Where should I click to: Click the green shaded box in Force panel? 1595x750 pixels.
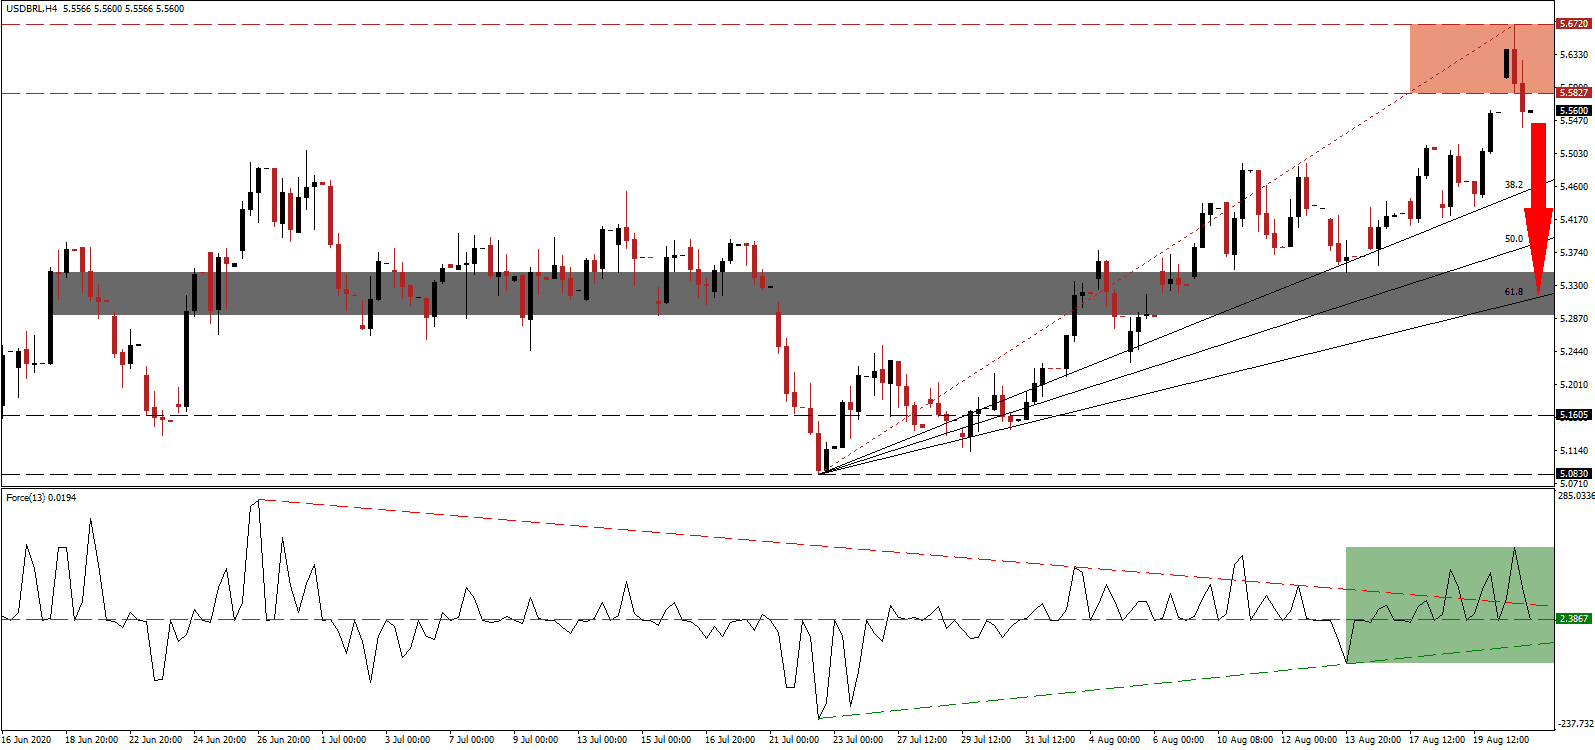pyautogui.click(x=1448, y=603)
